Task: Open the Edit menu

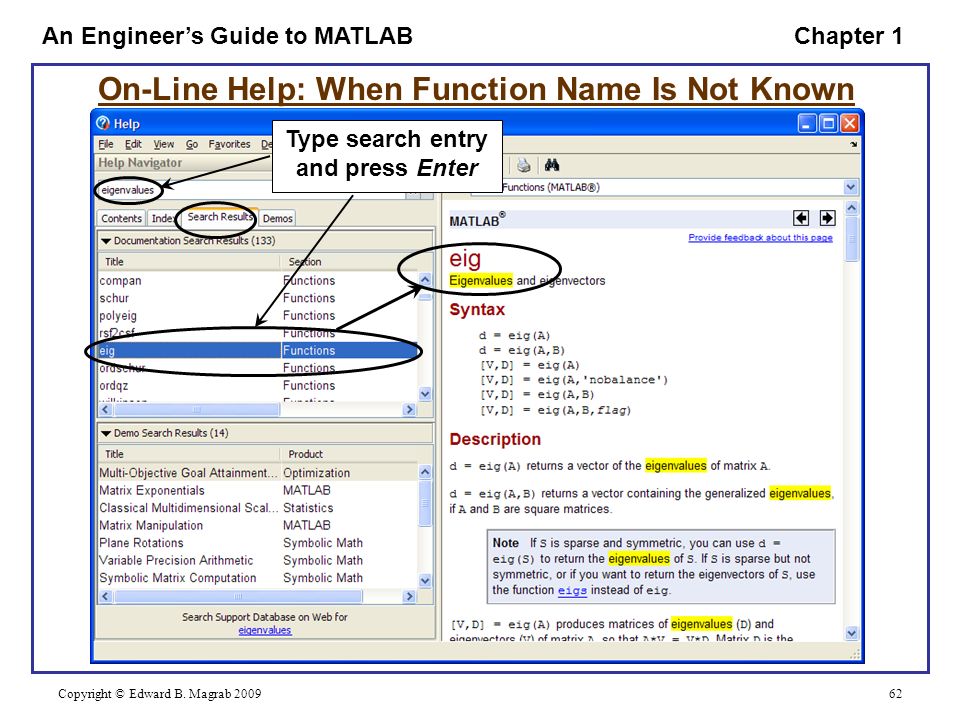Action: tap(133, 144)
